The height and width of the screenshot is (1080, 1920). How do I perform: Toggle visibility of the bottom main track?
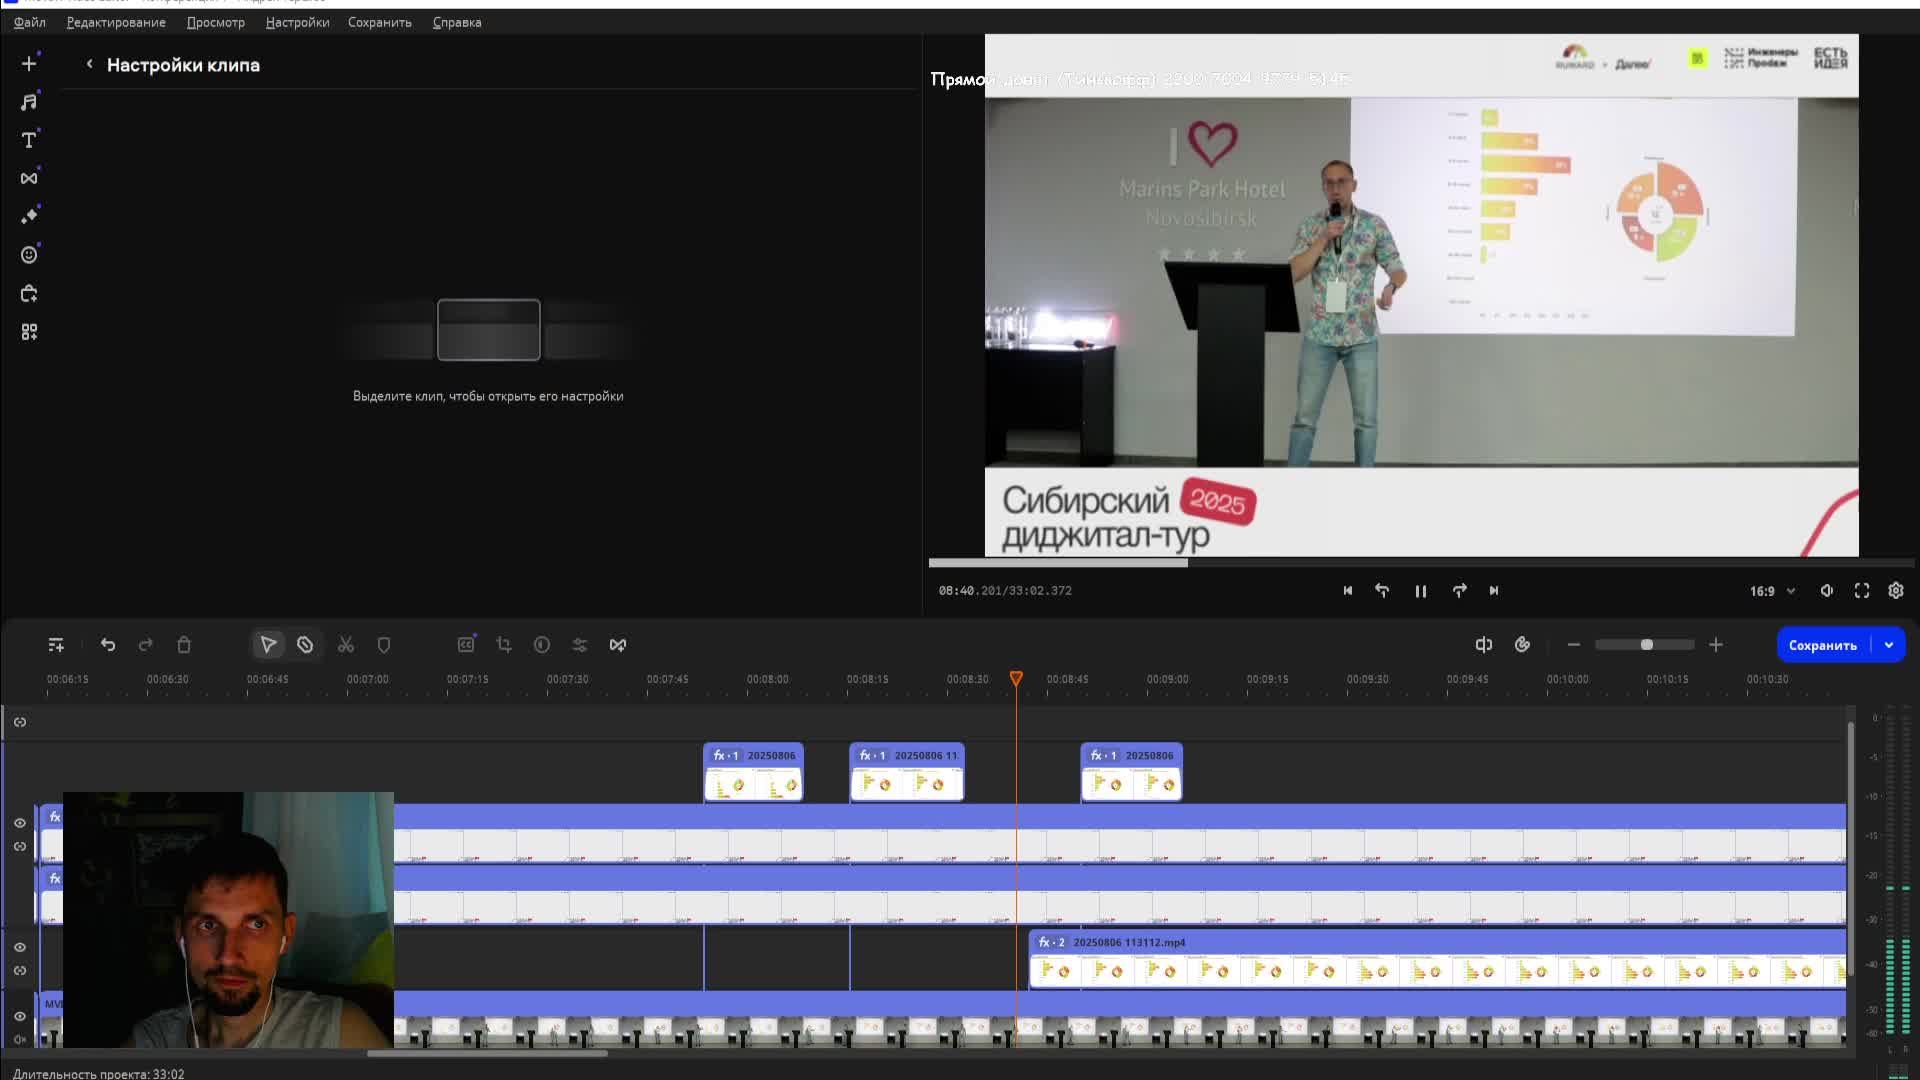(20, 1016)
